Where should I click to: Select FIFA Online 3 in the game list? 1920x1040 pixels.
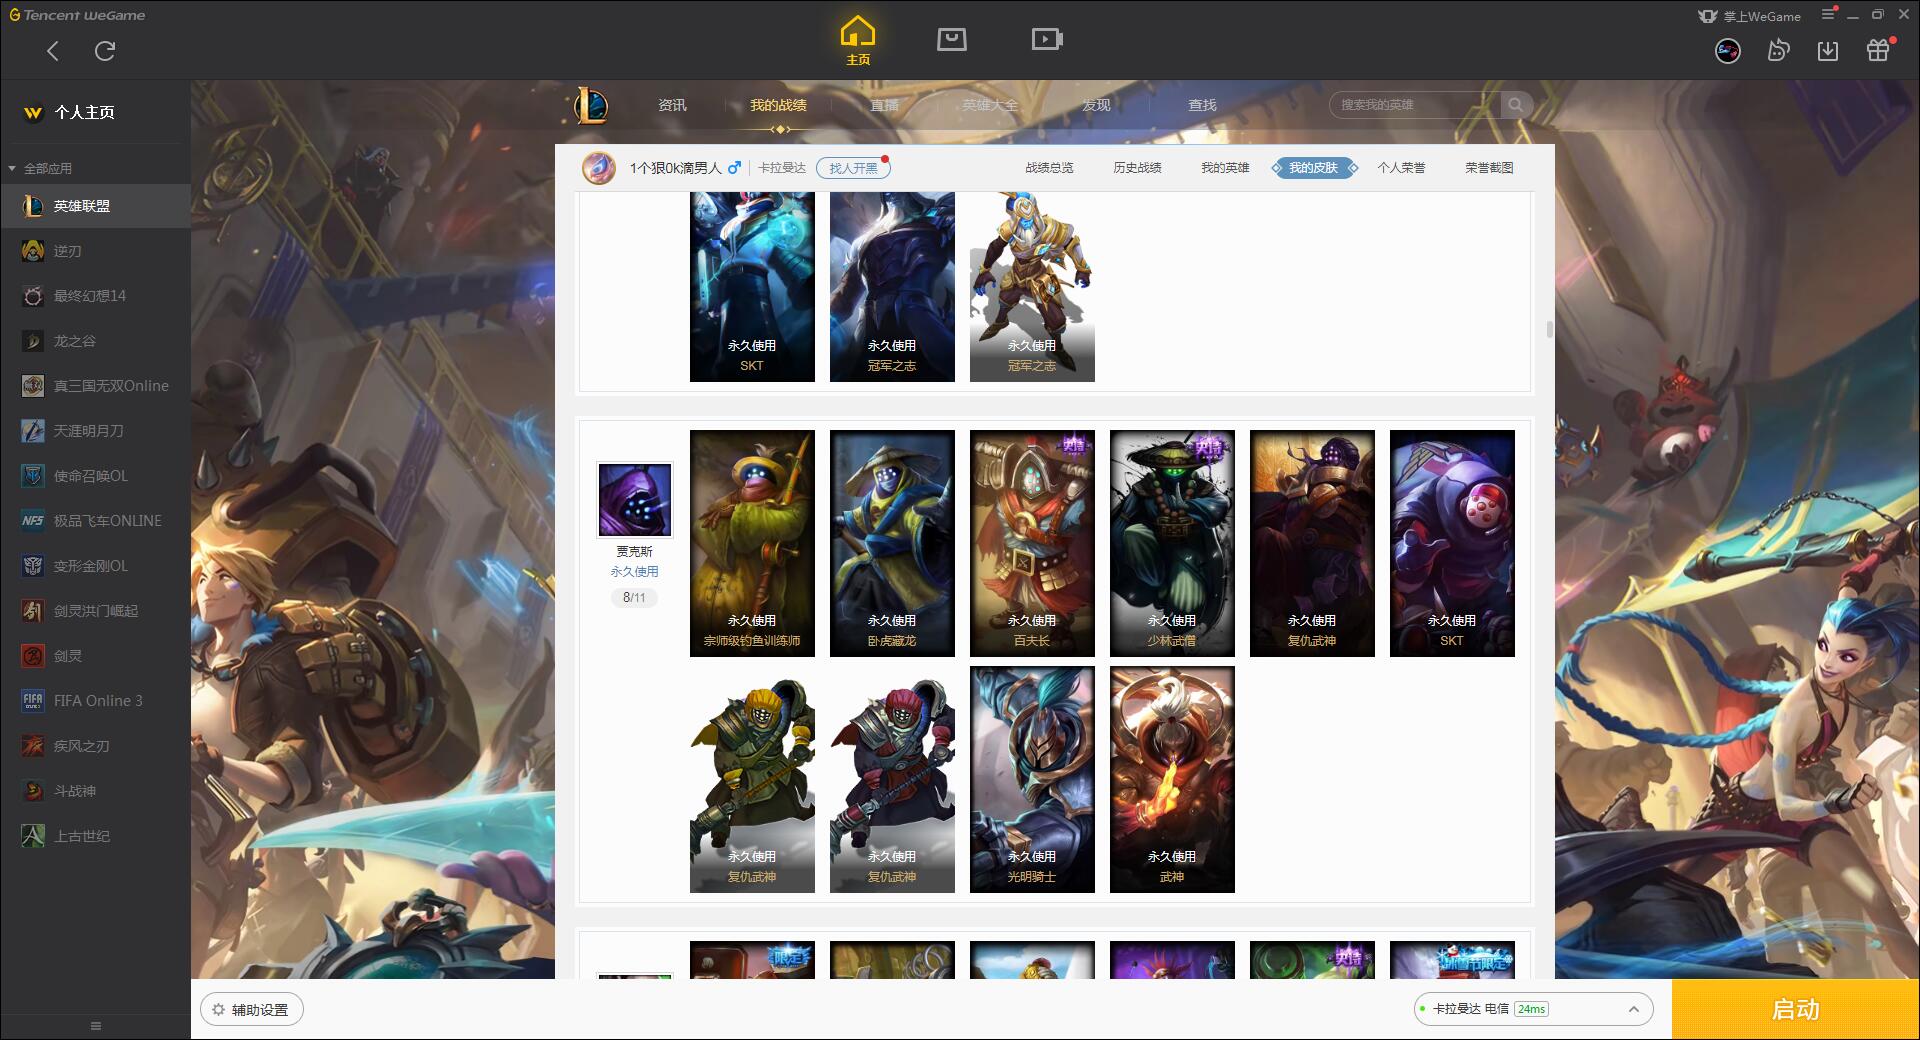click(x=95, y=701)
